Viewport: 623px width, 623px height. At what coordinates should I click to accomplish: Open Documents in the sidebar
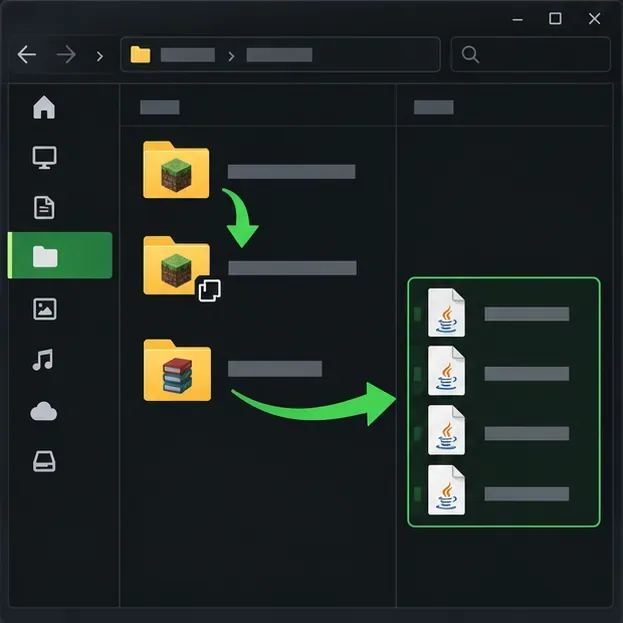(x=44, y=207)
